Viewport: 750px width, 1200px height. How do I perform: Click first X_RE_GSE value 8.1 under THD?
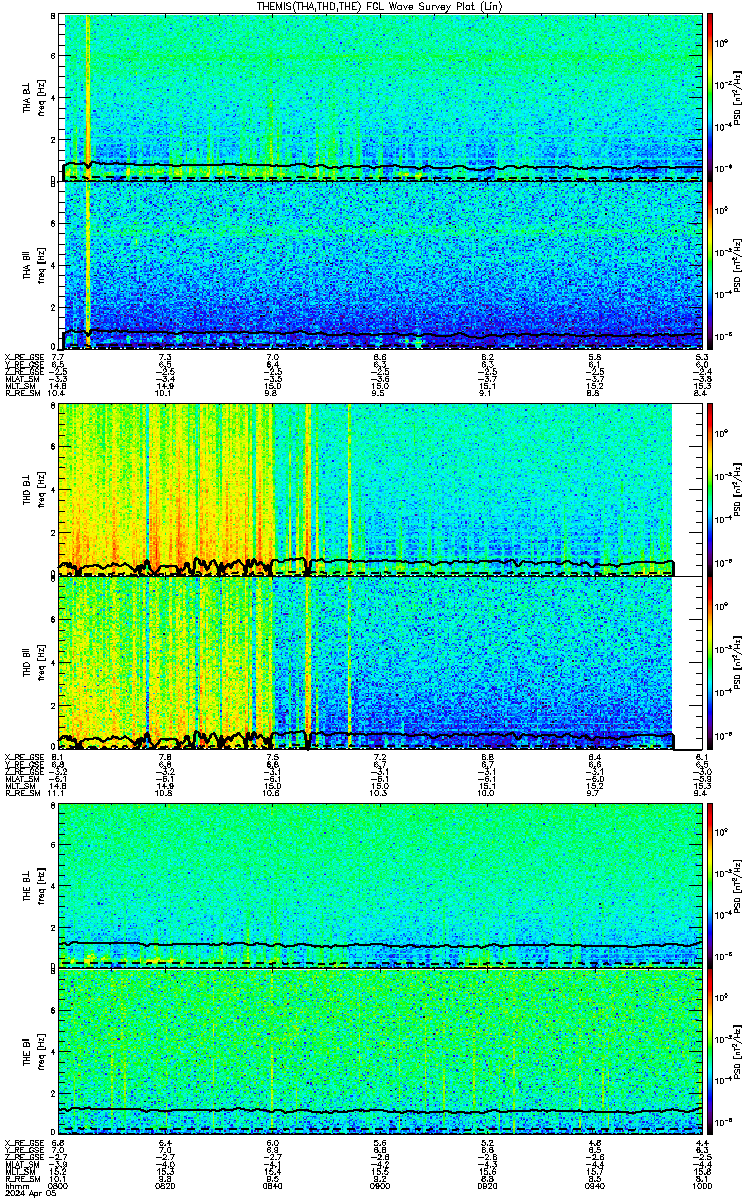[57, 756]
